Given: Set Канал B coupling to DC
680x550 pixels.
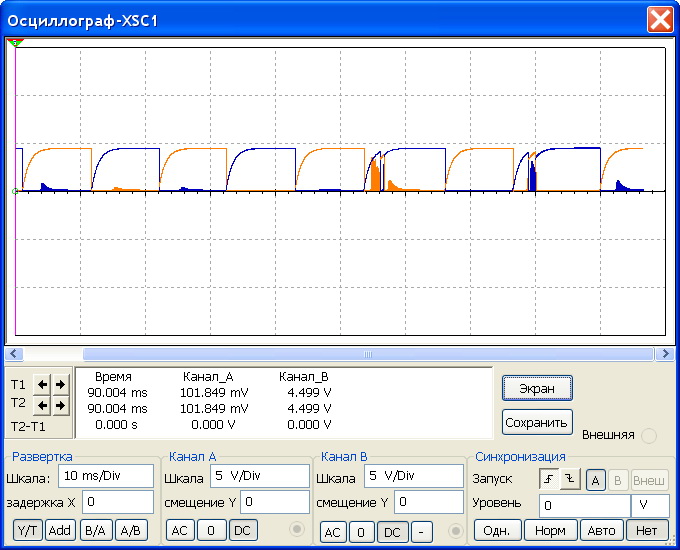Looking at the screenshot, I should [392, 532].
